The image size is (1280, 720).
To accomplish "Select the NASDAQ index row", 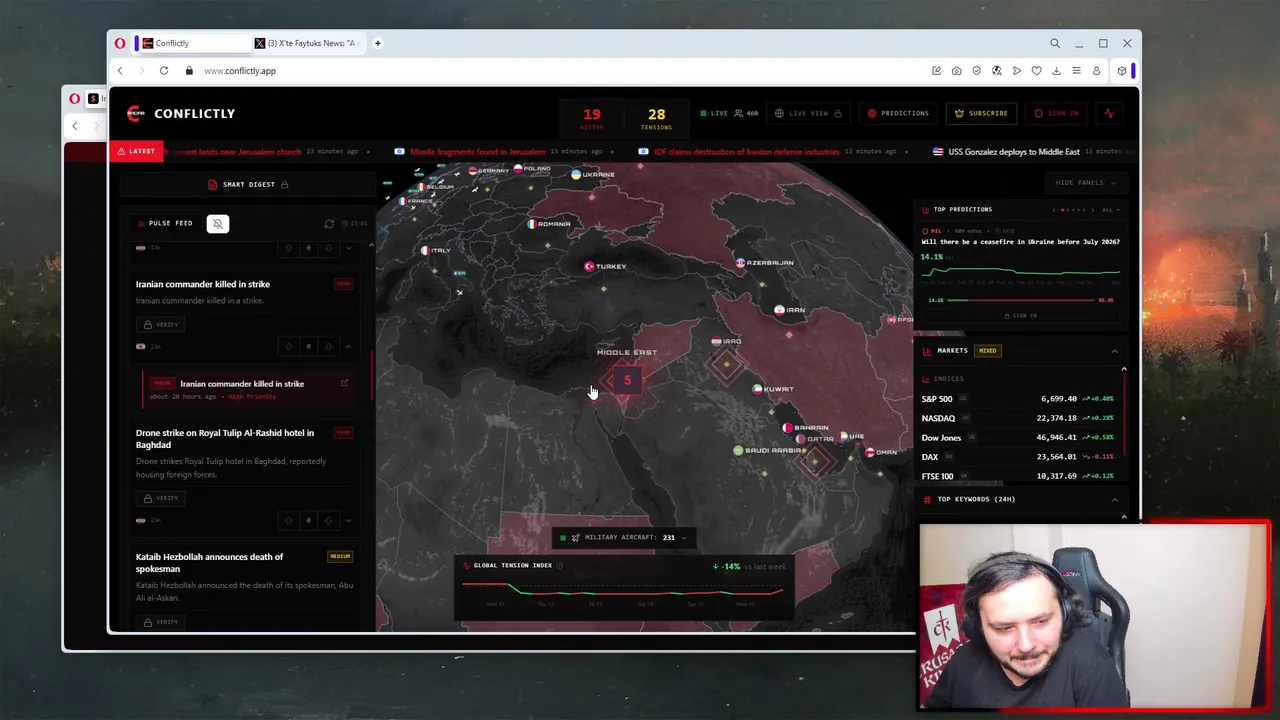I will tap(1017, 418).
